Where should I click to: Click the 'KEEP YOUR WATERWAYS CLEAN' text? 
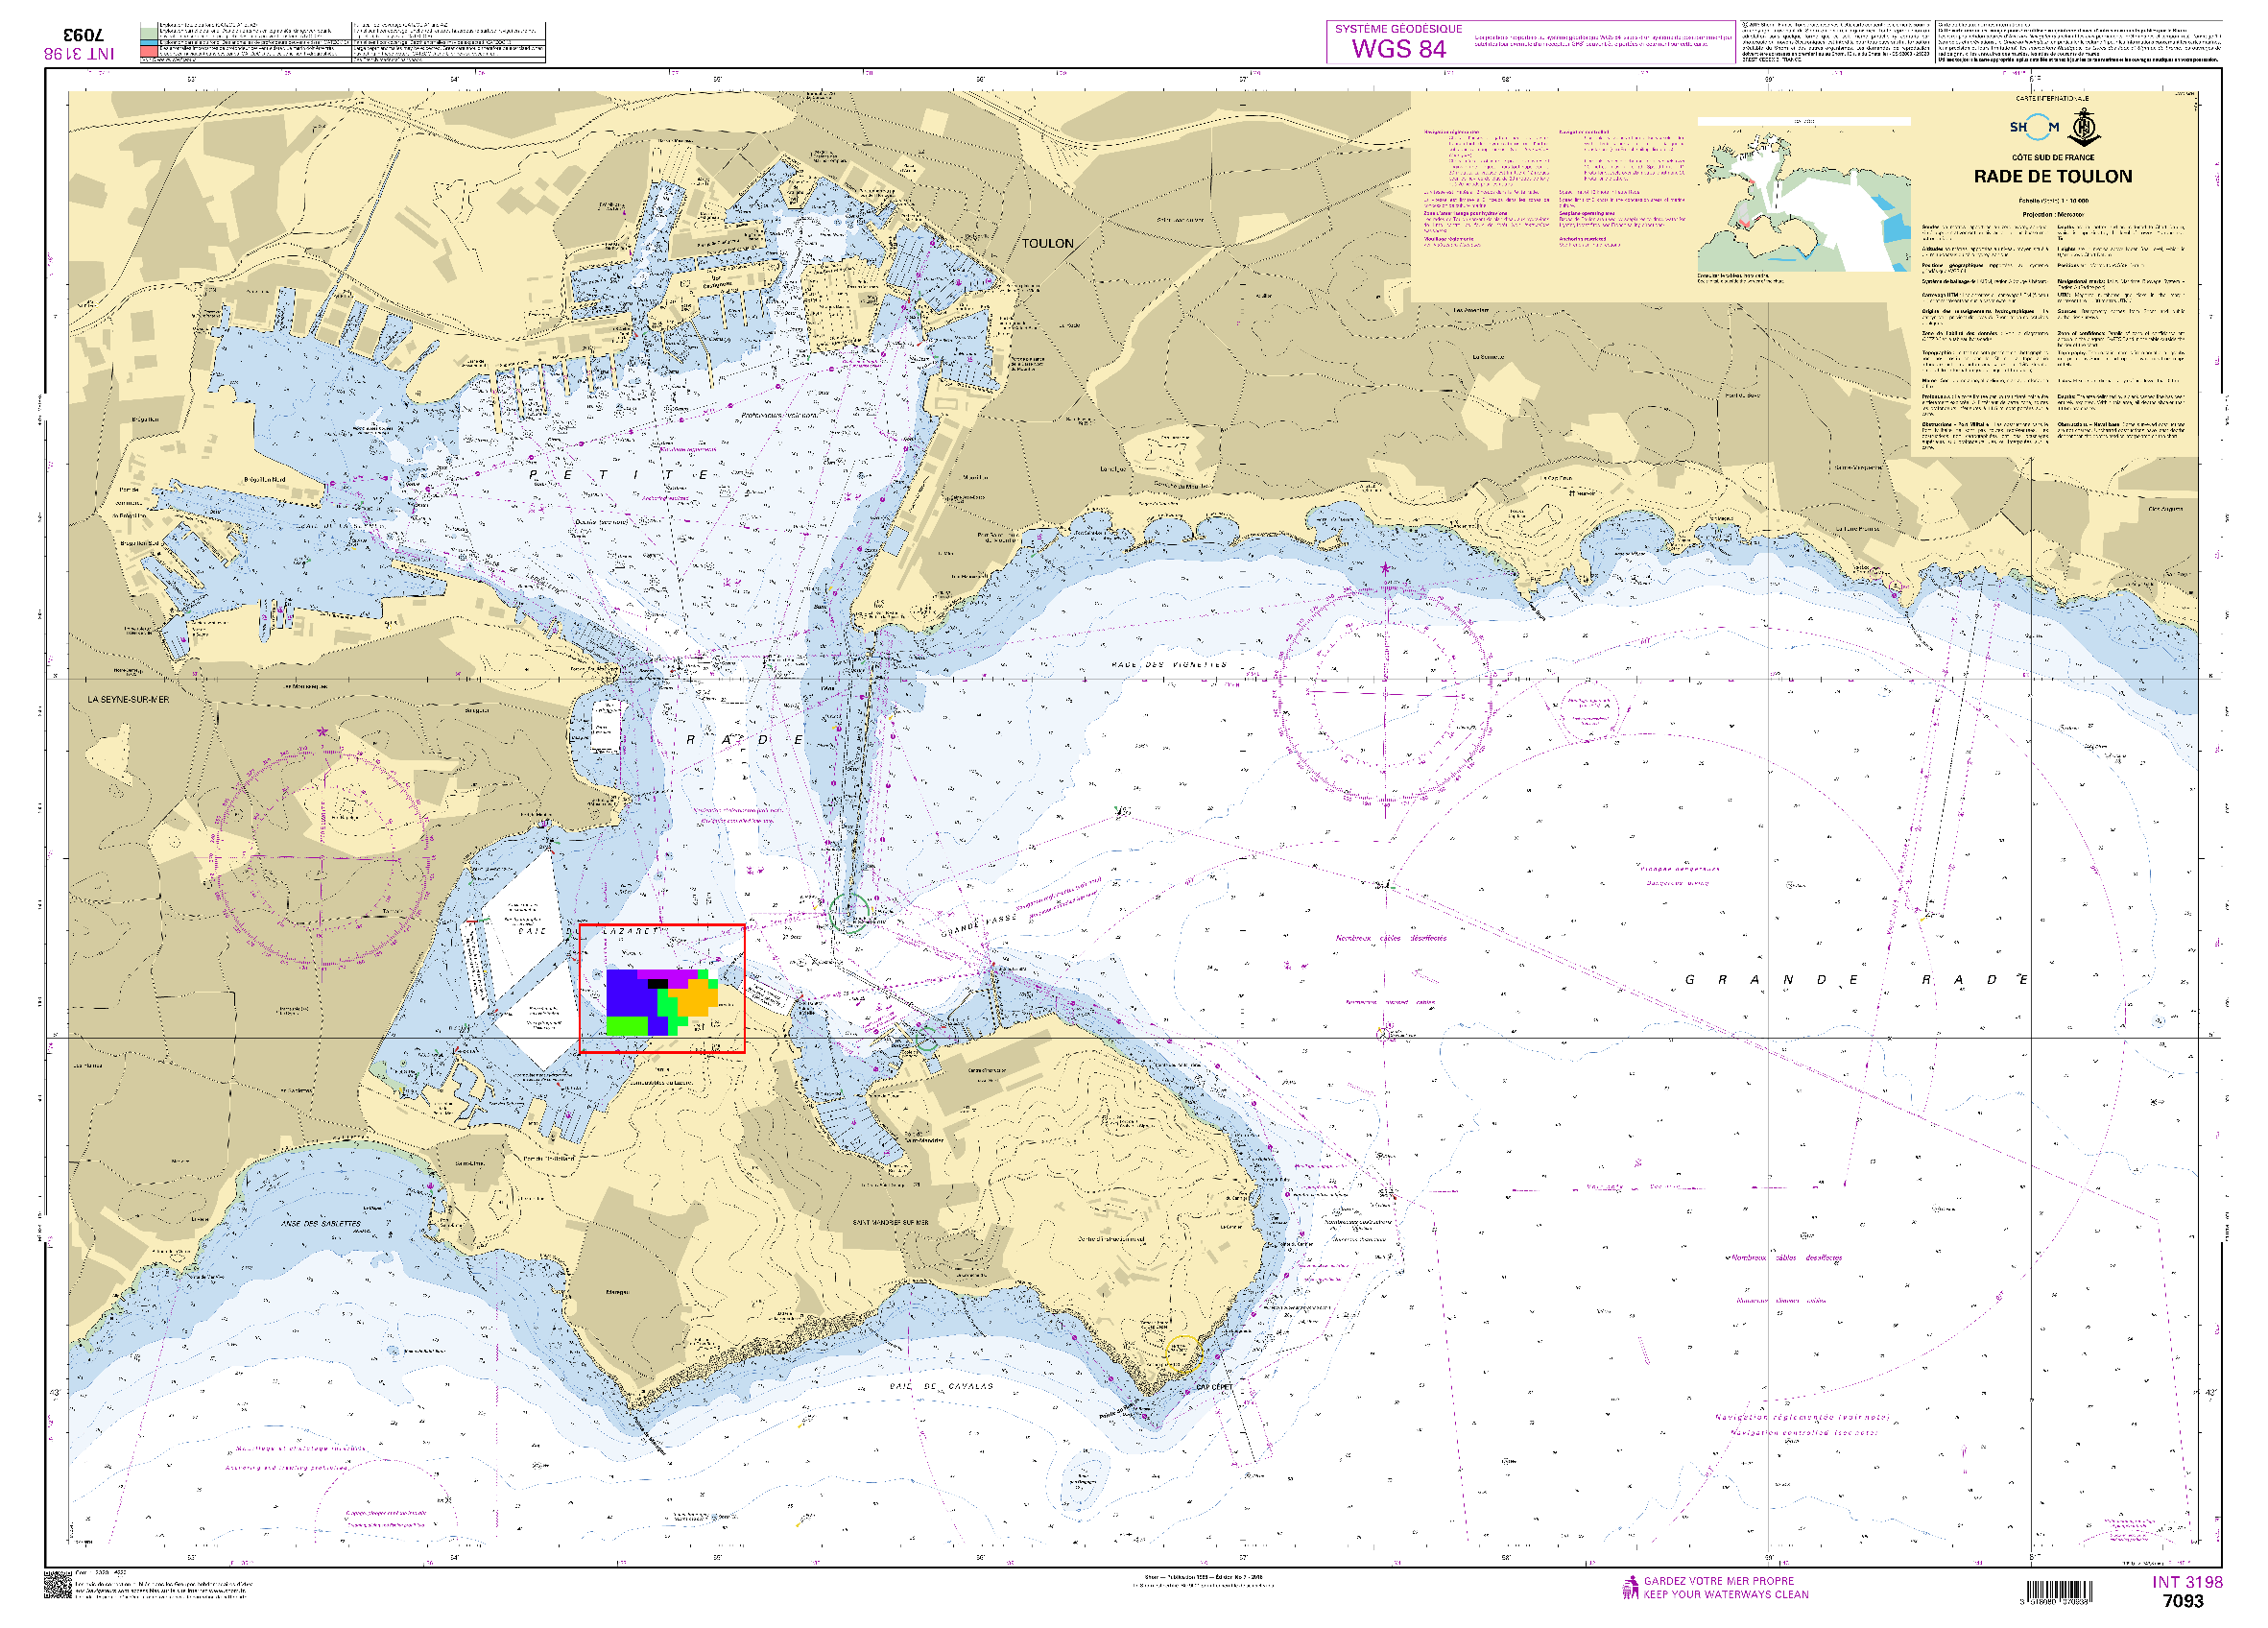(1725, 1595)
